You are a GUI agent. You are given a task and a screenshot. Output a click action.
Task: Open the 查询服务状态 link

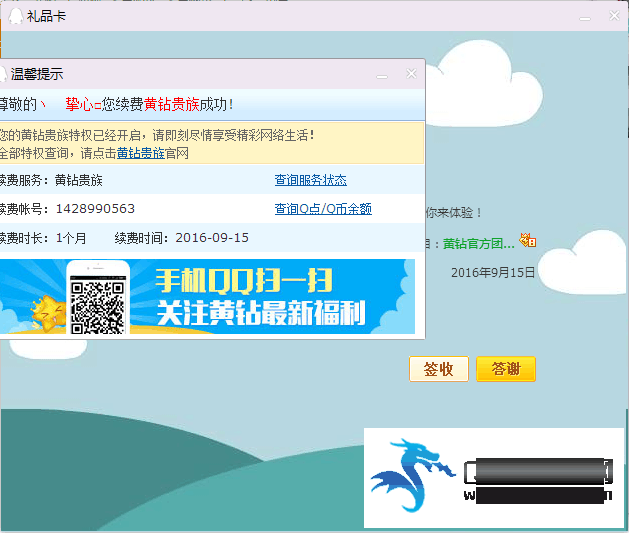pyautogui.click(x=310, y=180)
